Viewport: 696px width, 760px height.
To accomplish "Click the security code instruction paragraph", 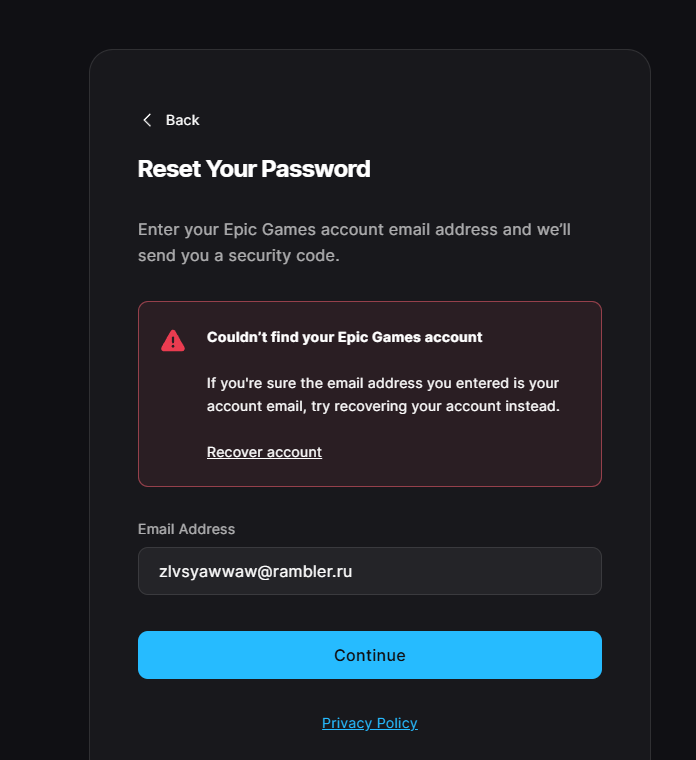I will pos(354,242).
